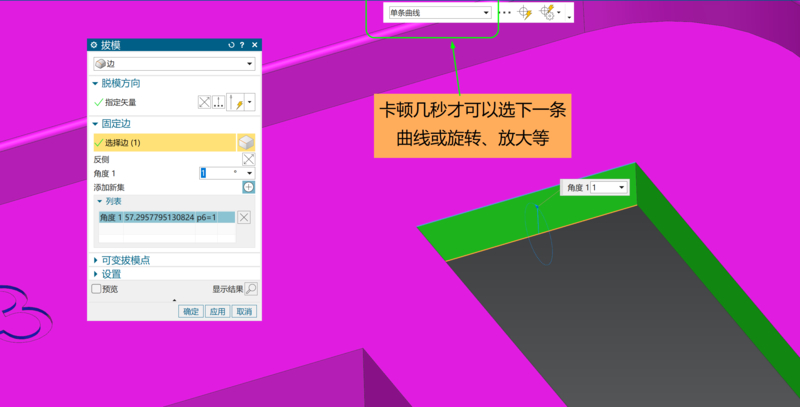
Task: Click the three-dots more options button in selection bar
Action: pyautogui.click(x=505, y=13)
